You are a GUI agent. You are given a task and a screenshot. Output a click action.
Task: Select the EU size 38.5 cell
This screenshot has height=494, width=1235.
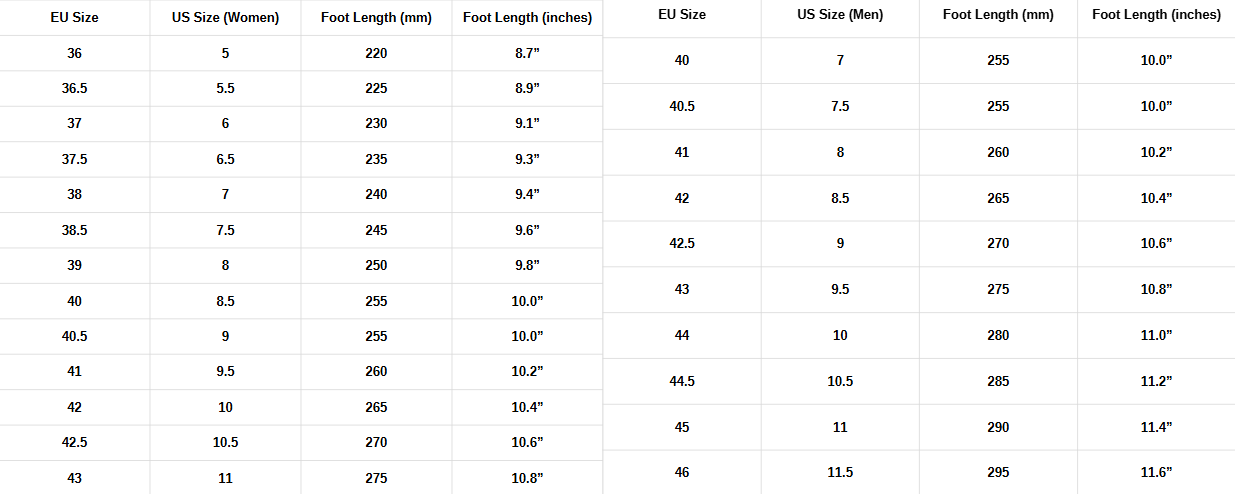[x=75, y=230]
